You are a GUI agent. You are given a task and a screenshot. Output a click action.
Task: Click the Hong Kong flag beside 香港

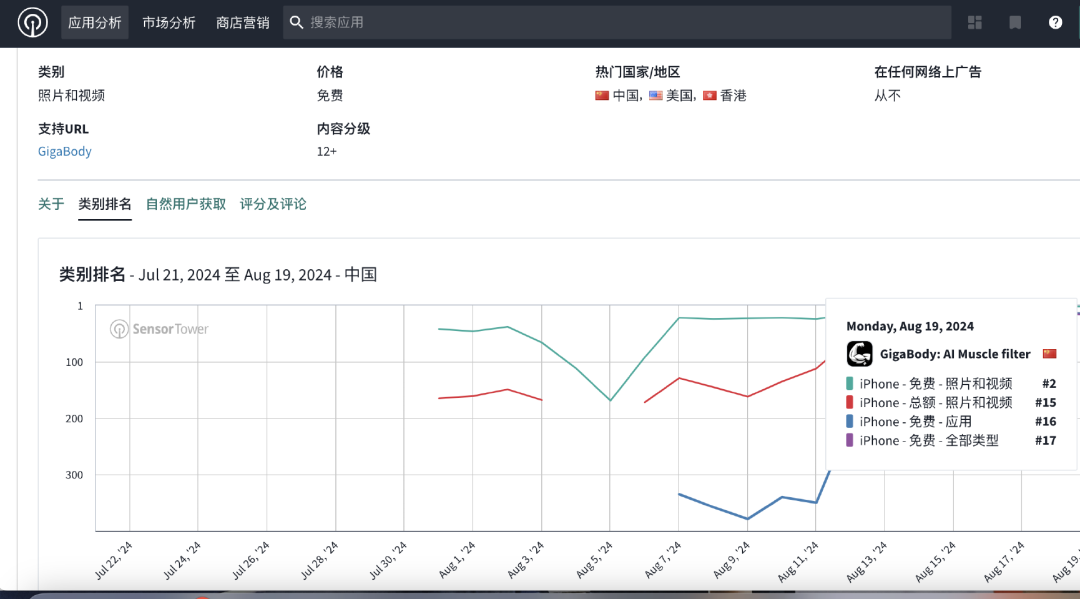(x=709, y=96)
